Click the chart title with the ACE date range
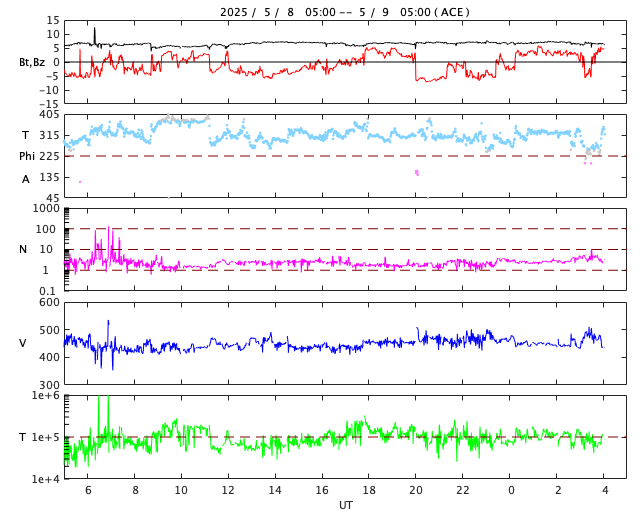640x512 pixels. pyautogui.click(x=345, y=12)
